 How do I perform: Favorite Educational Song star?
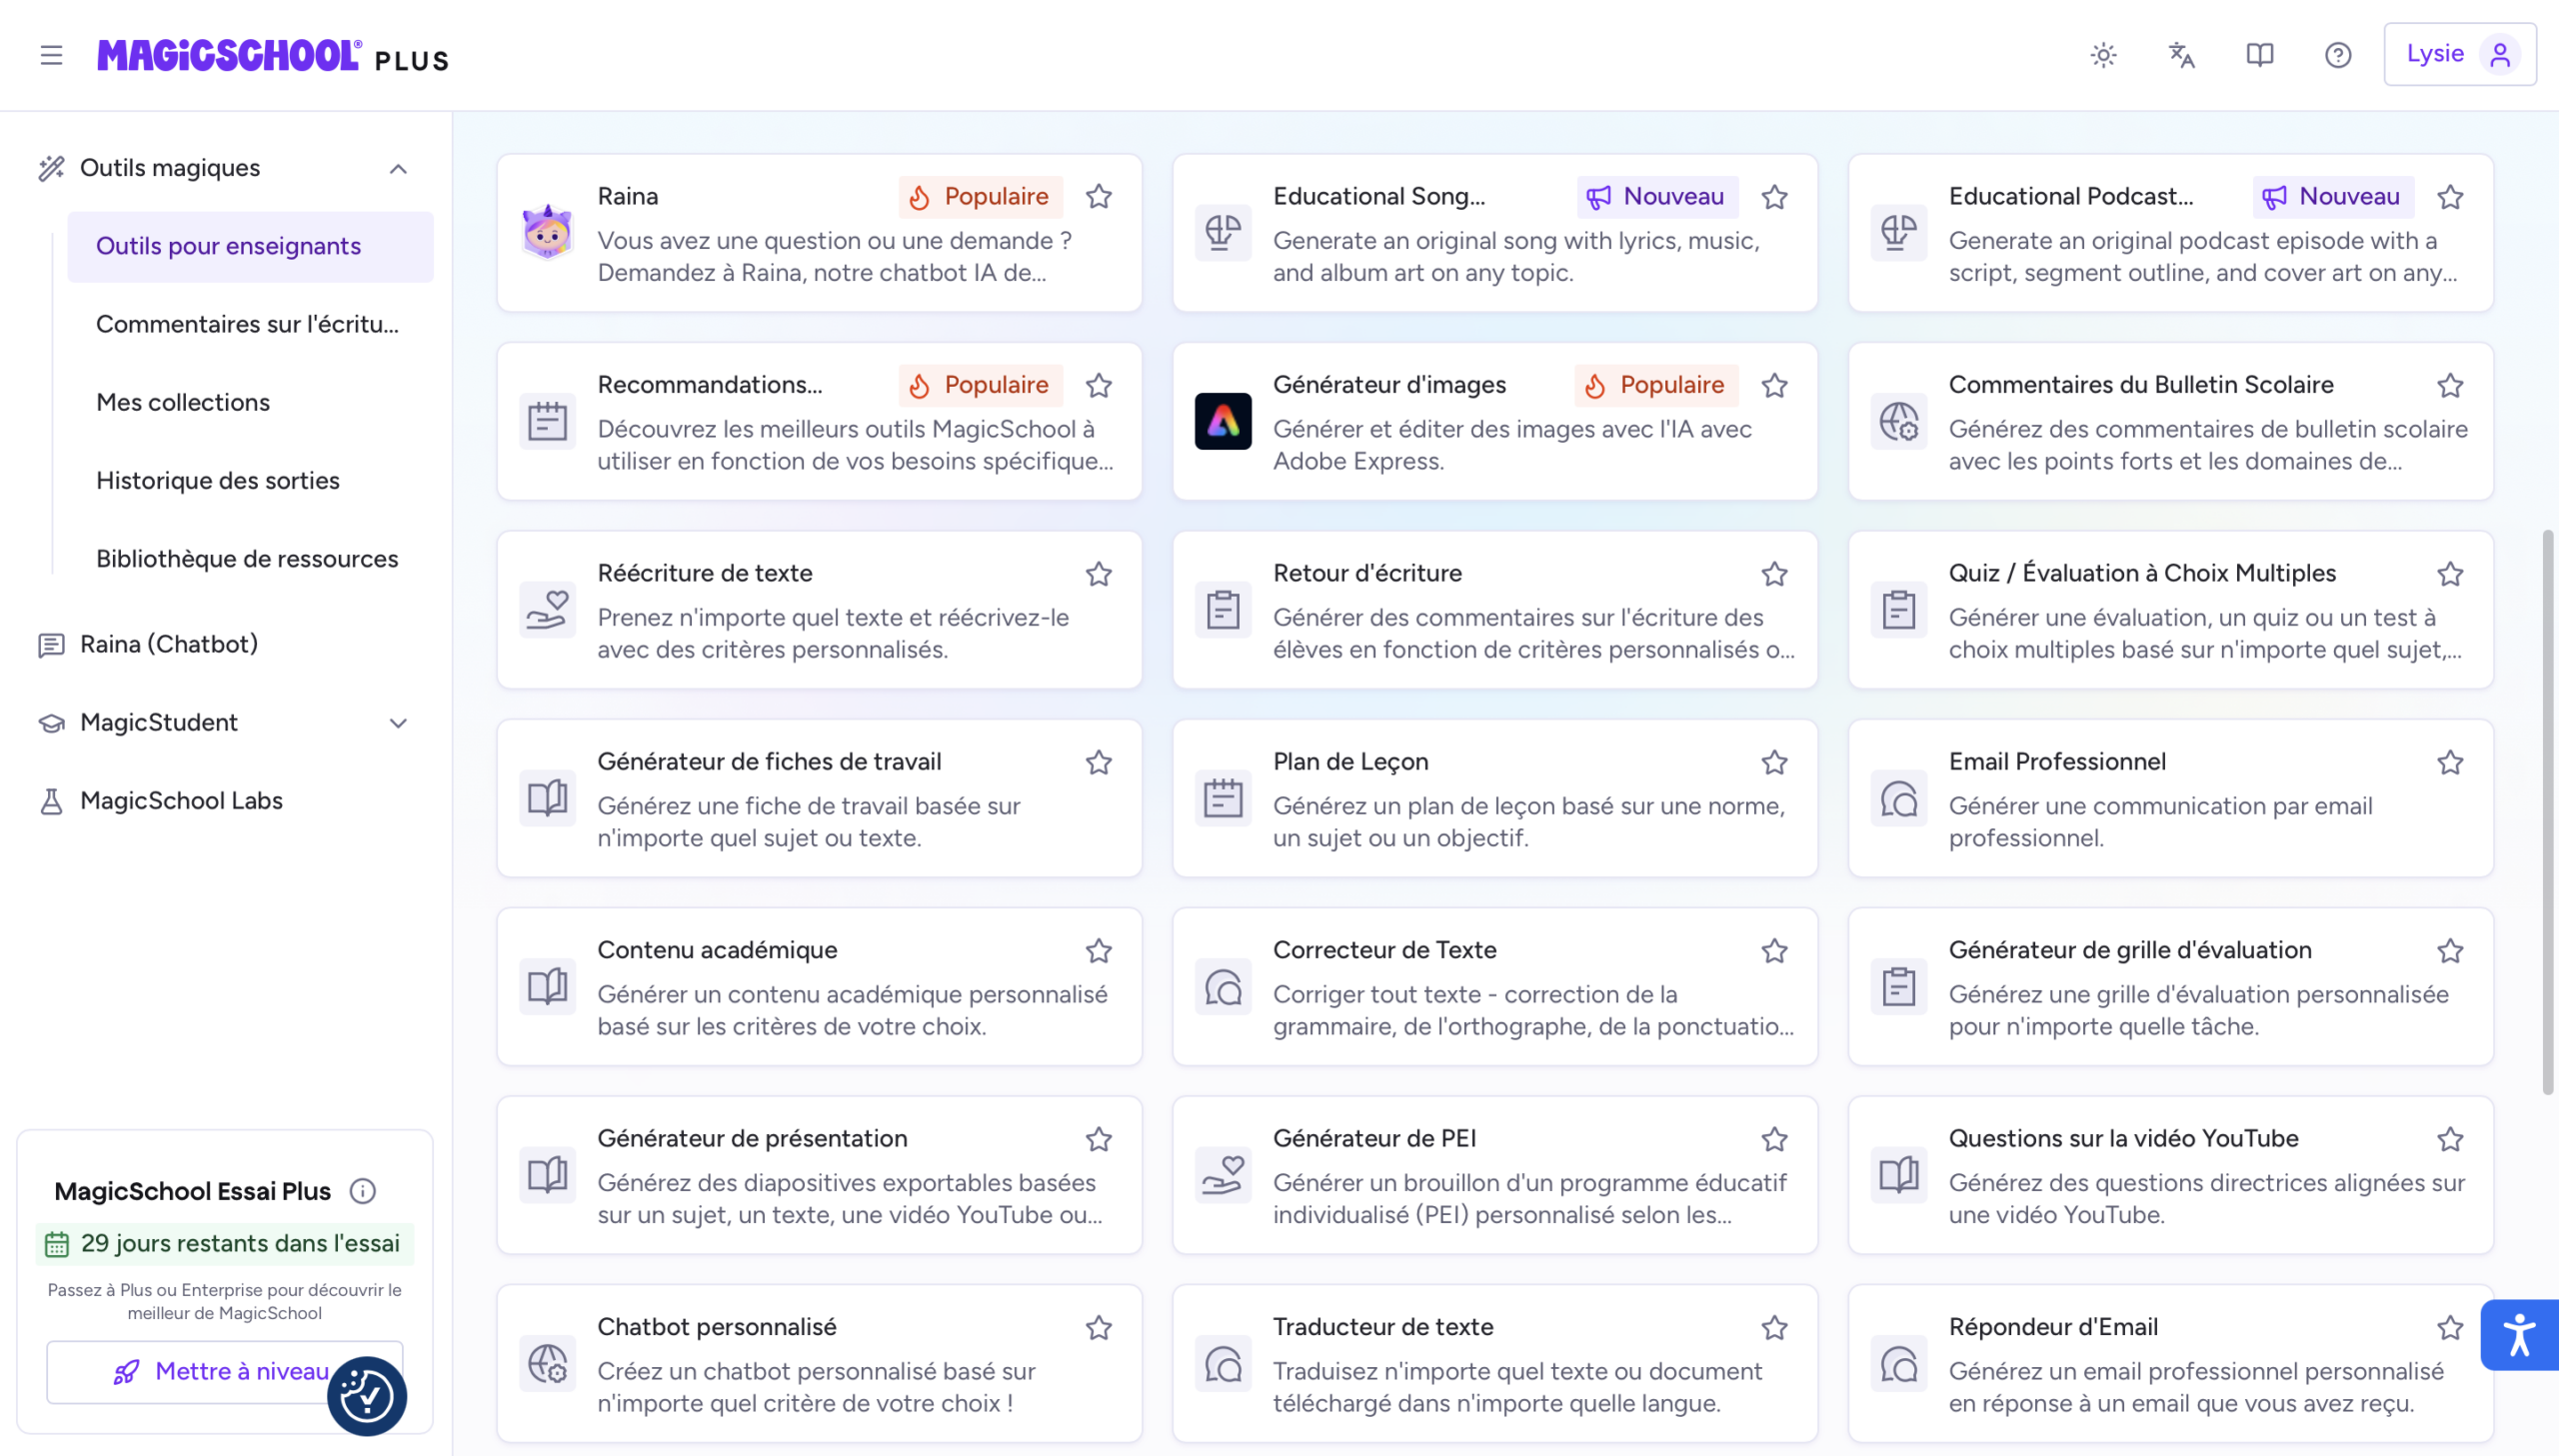(x=1775, y=197)
